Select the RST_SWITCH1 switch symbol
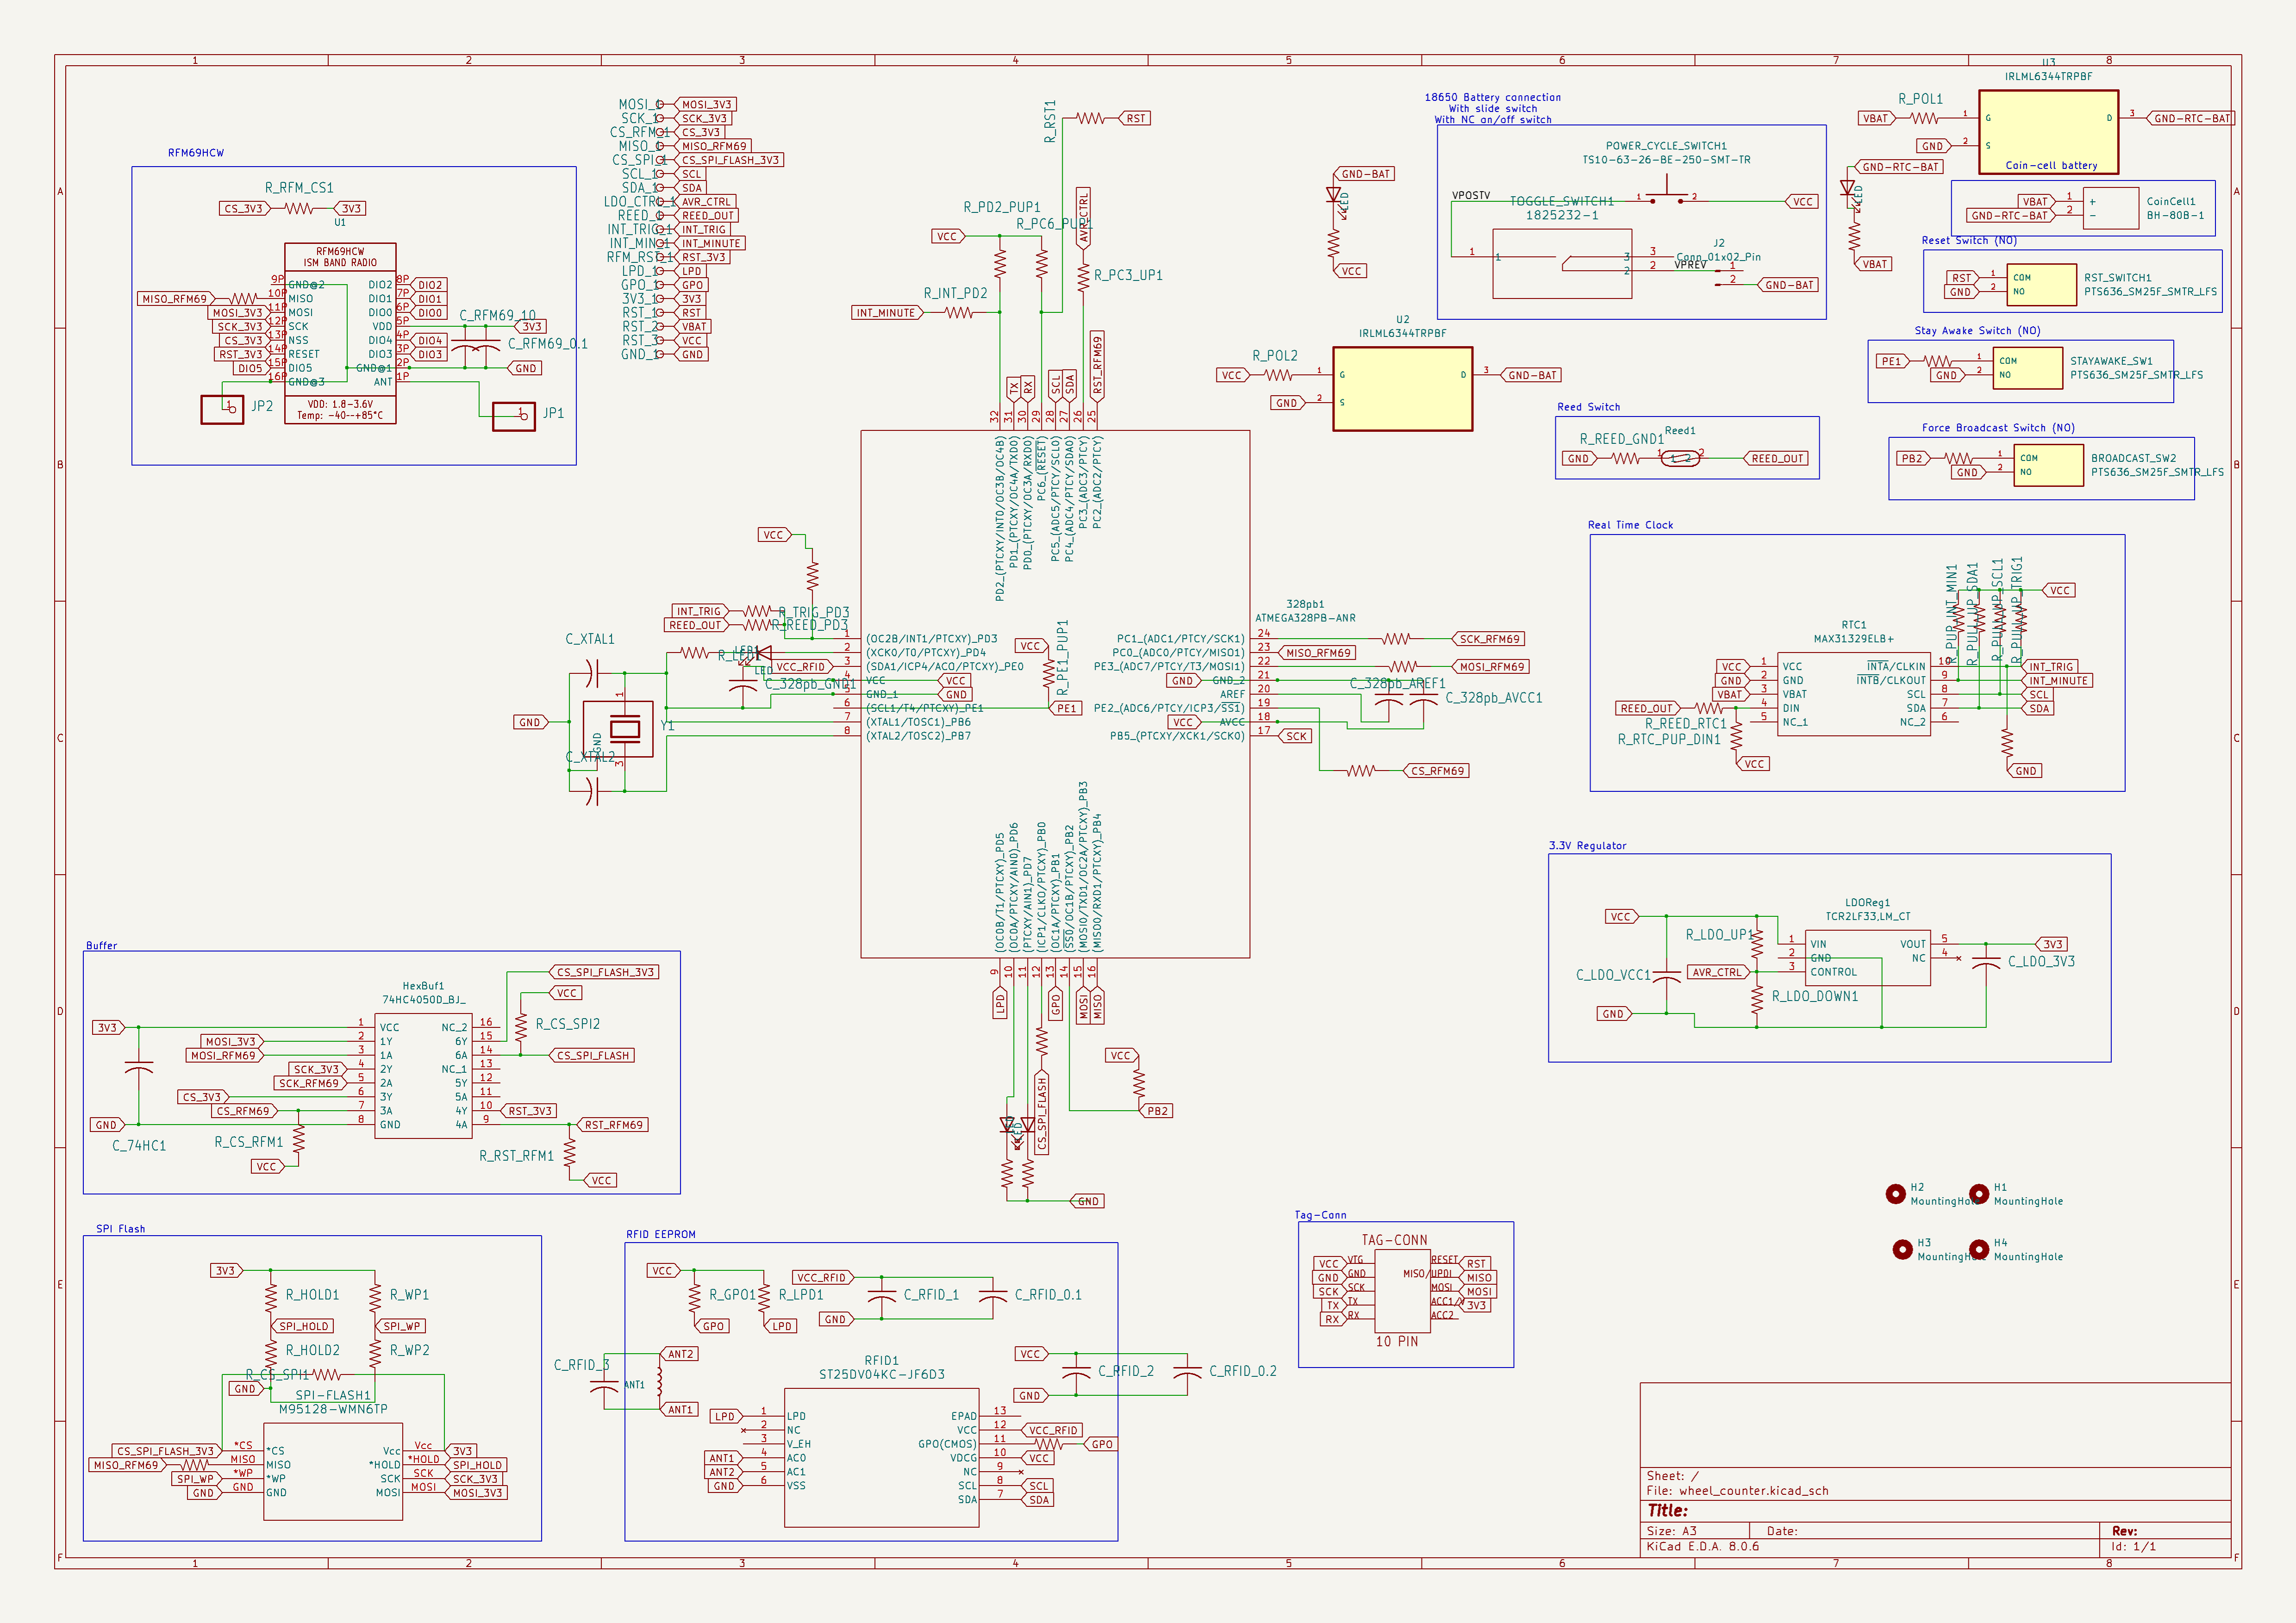This screenshot has width=2296, height=1623. pos(2041,285)
